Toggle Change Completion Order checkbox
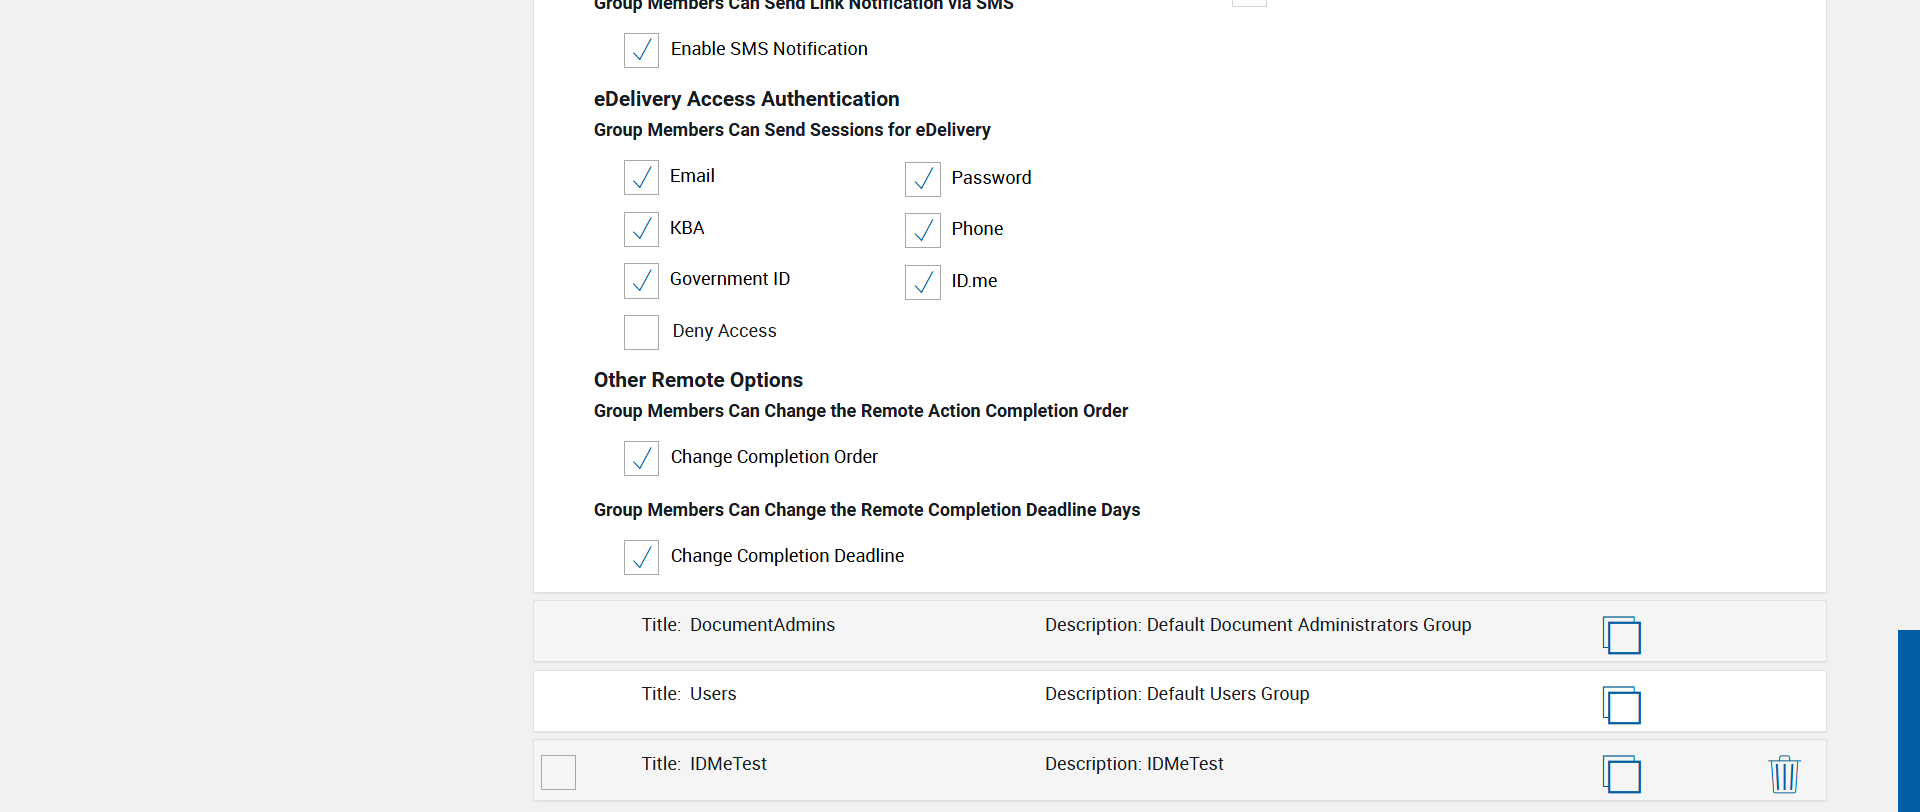This screenshot has width=1920, height=812. point(641,458)
